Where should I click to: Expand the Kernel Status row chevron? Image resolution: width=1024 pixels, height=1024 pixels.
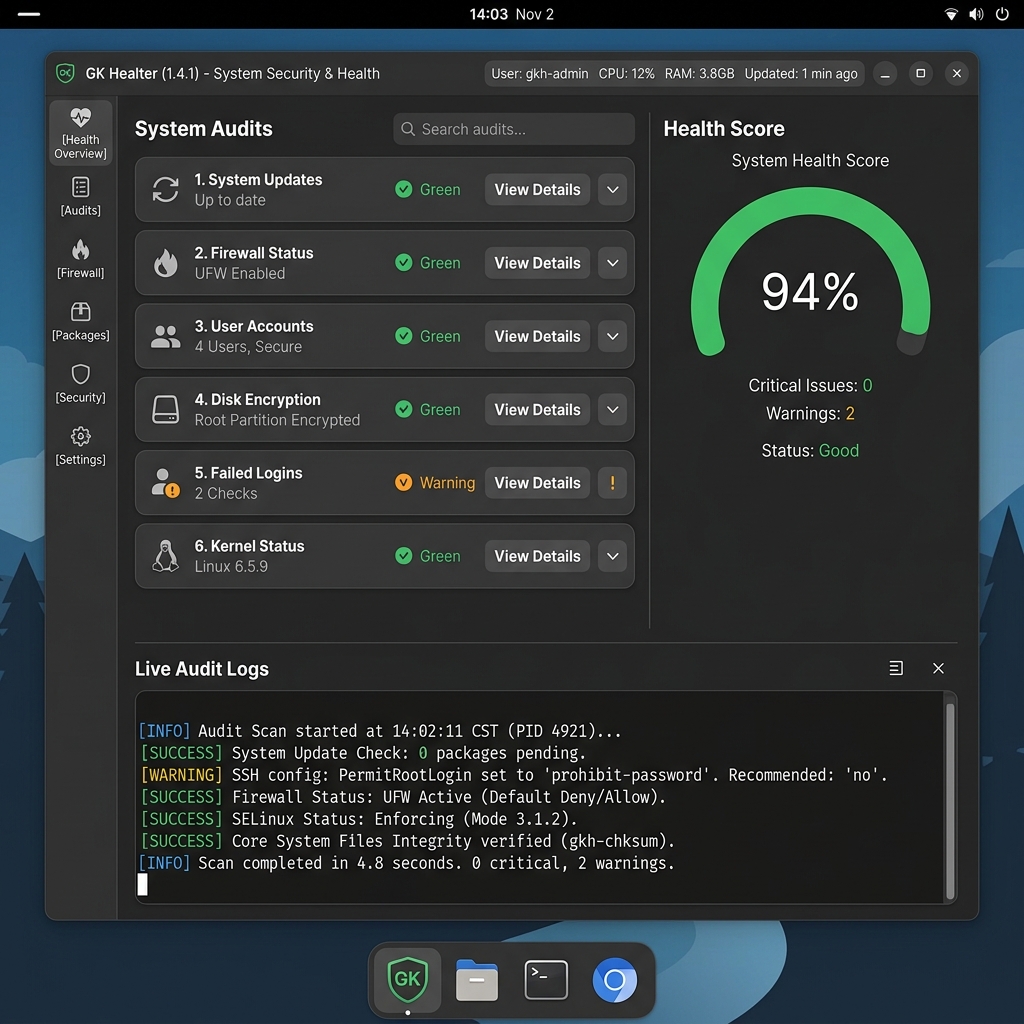612,556
